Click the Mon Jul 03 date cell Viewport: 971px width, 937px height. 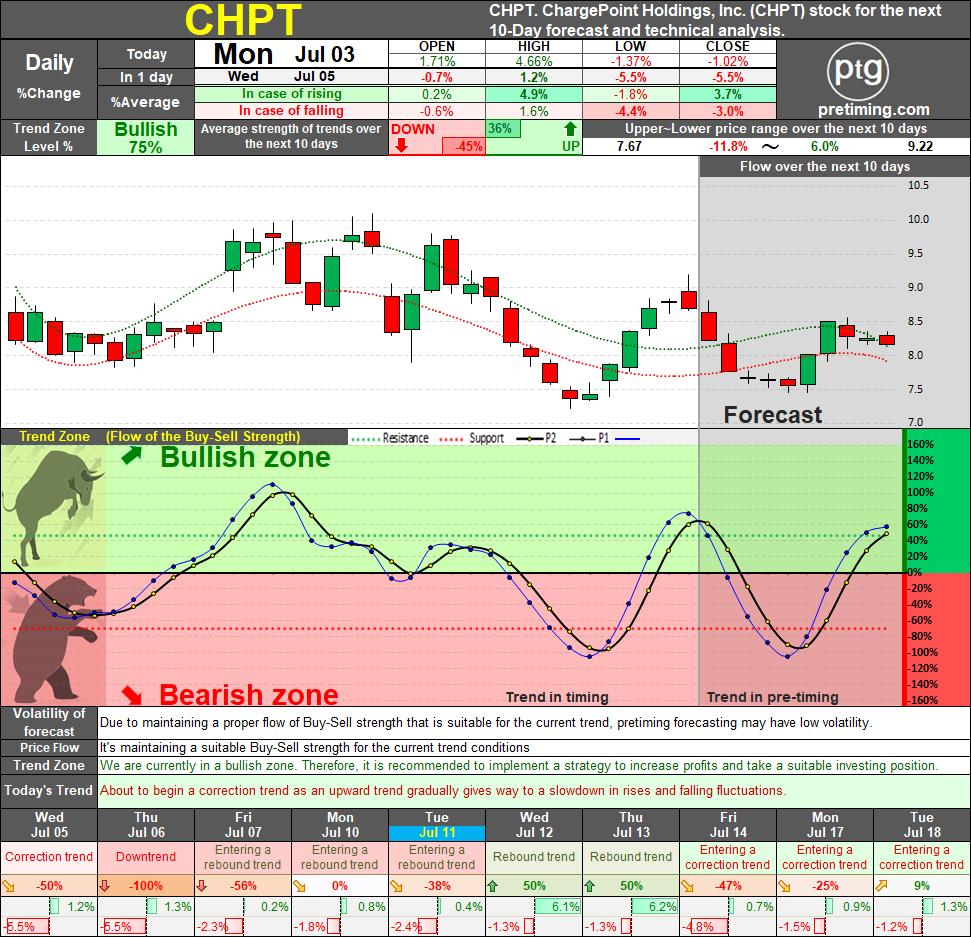(291, 54)
